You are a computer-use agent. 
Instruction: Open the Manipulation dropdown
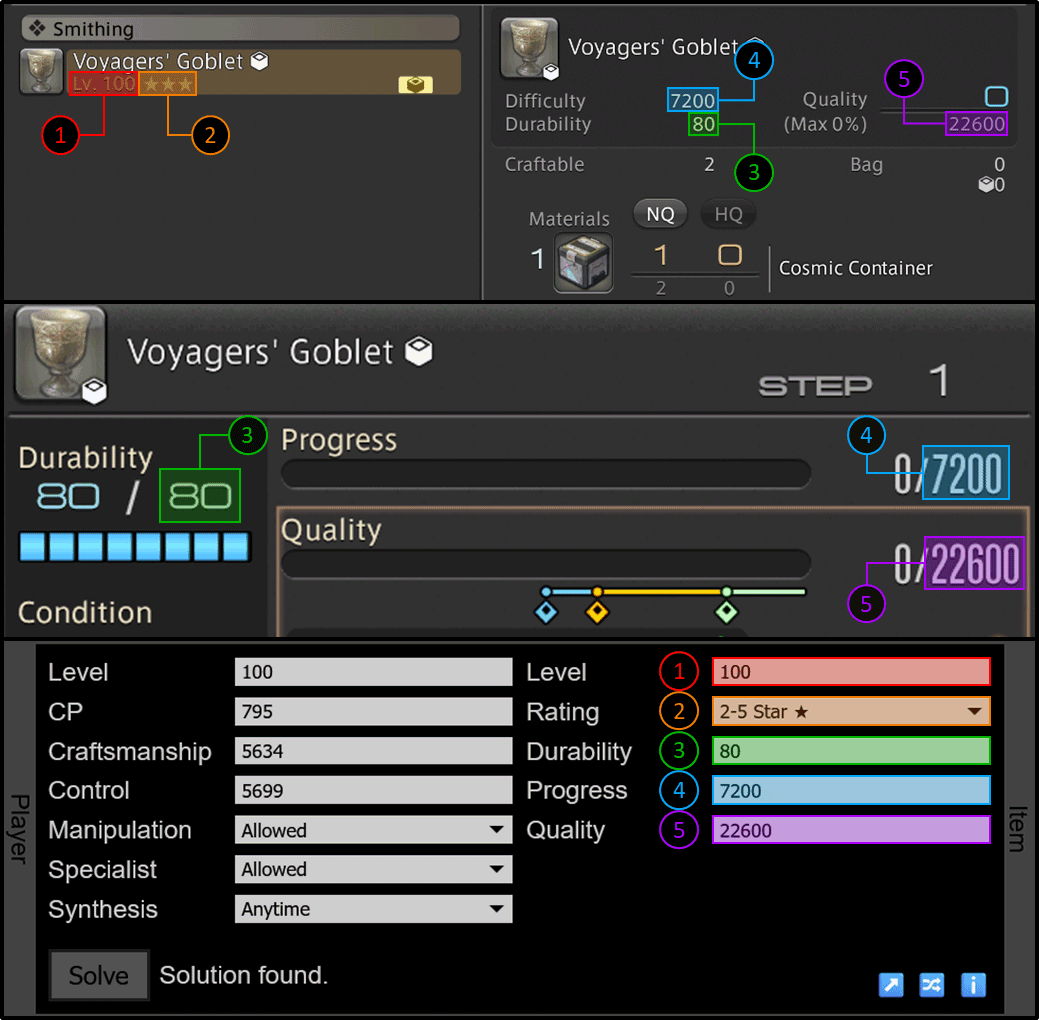pyautogui.click(x=373, y=830)
